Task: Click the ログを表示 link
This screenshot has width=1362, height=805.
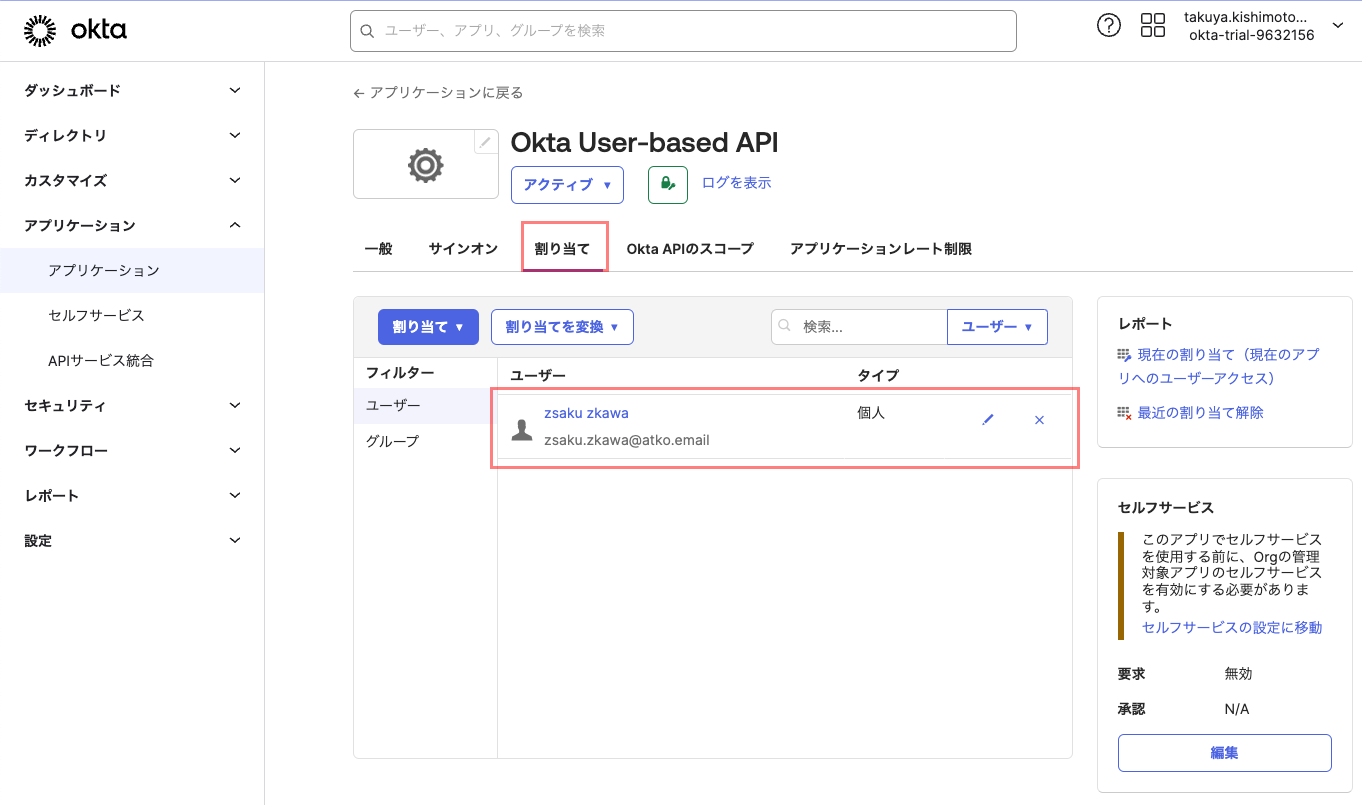Action: click(x=736, y=183)
